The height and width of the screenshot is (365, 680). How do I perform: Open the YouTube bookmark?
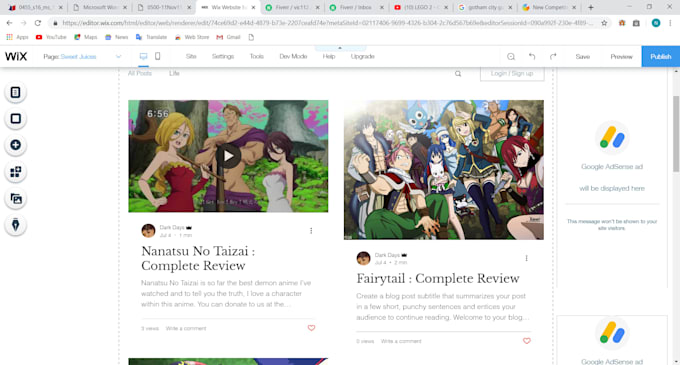coord(51,37)
